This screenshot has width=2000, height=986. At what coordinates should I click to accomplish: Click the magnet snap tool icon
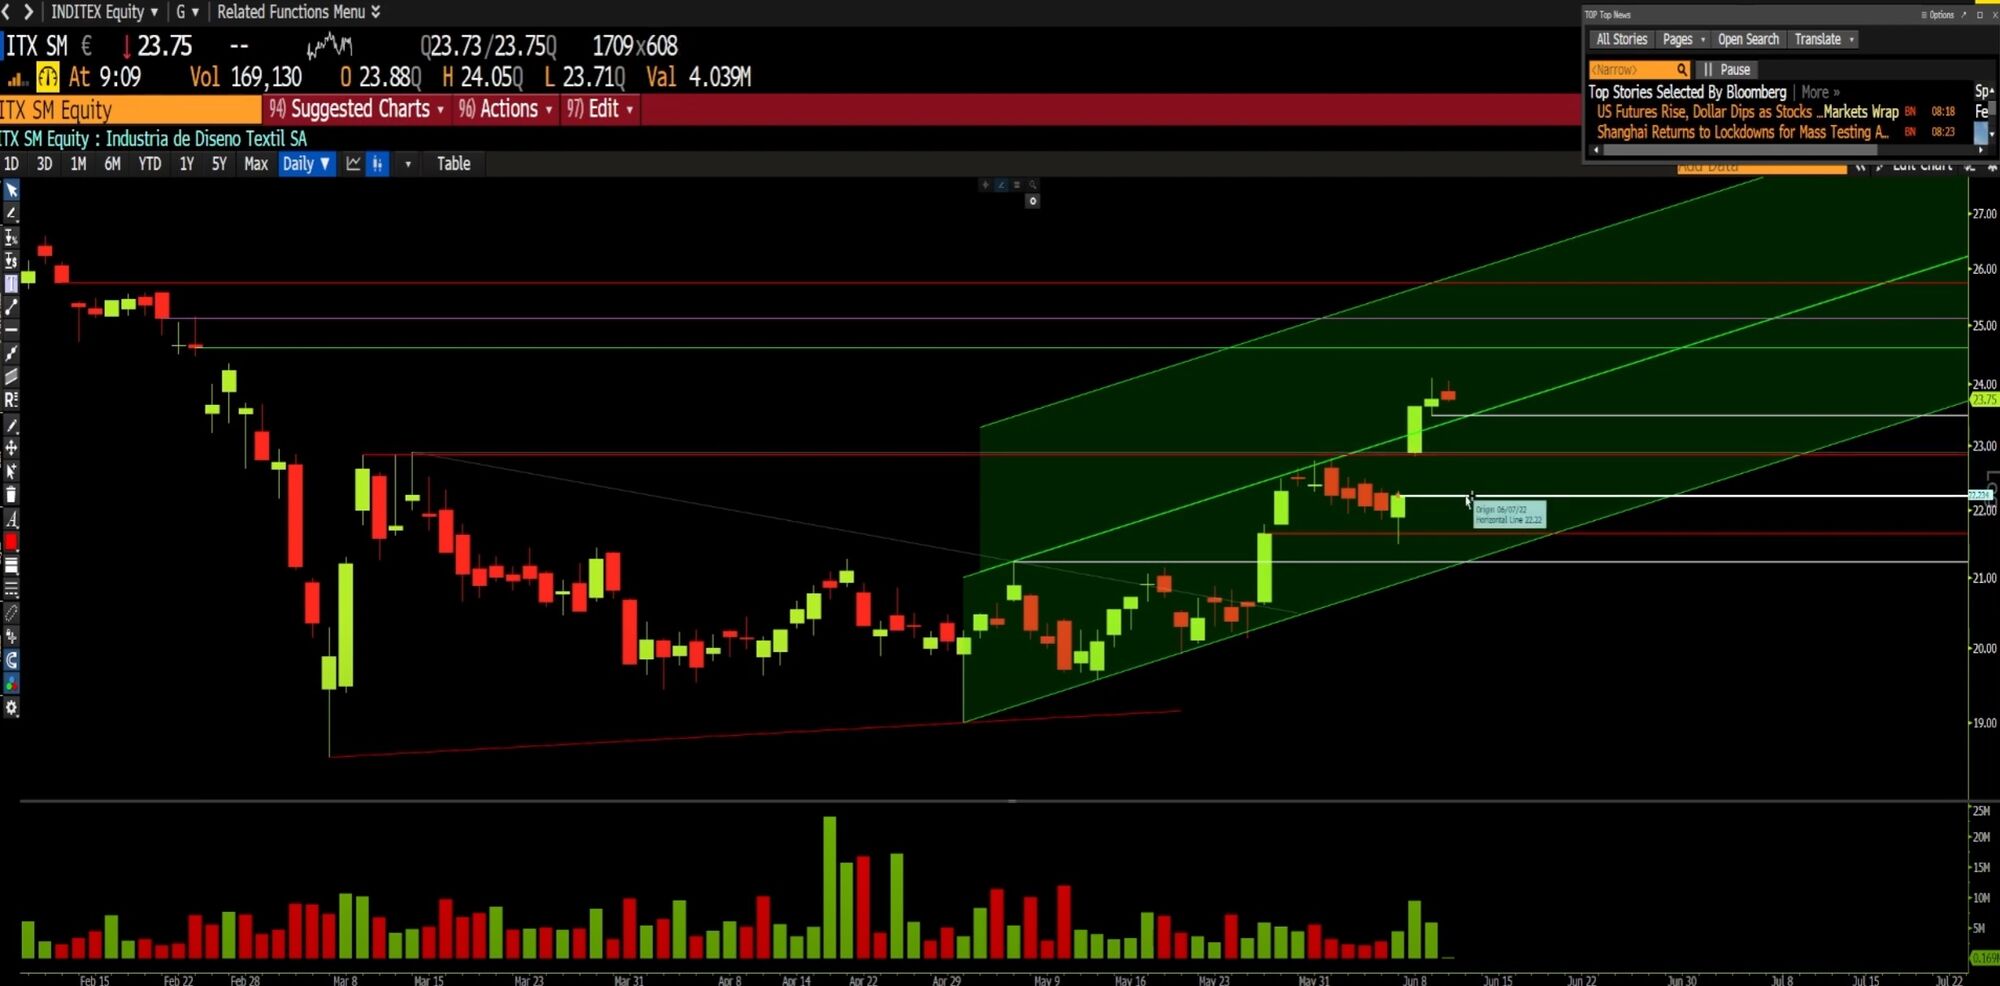pos(11,660)
